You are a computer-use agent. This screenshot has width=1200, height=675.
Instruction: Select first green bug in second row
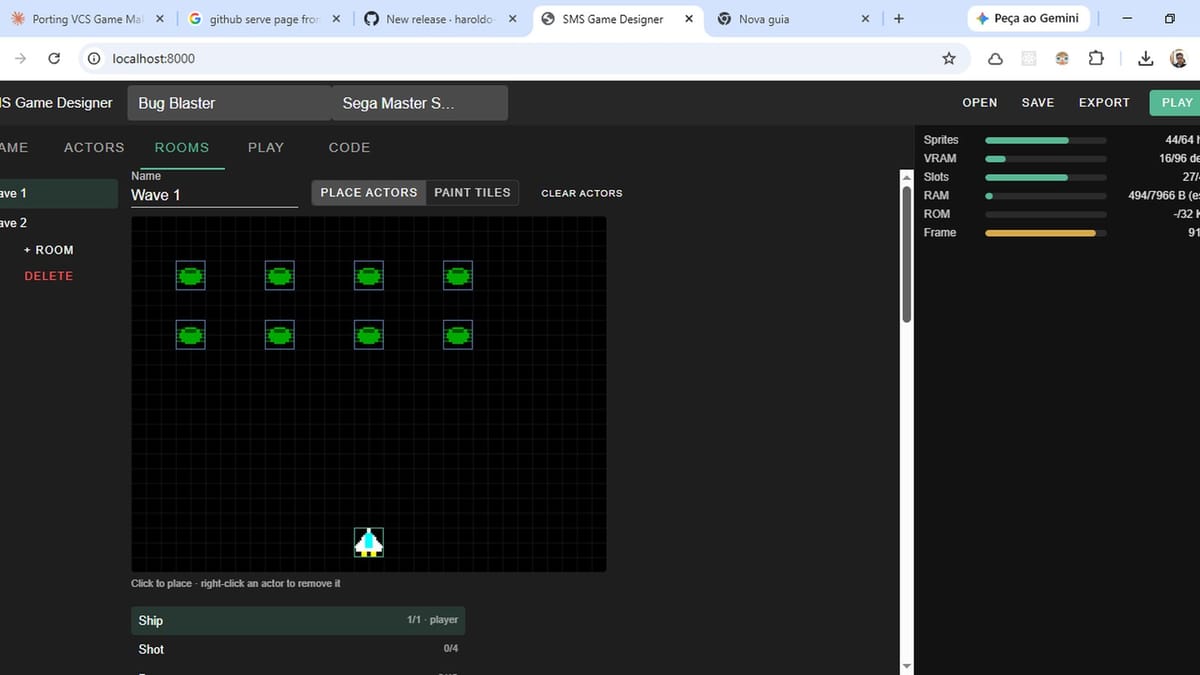(x=191, y=335)
